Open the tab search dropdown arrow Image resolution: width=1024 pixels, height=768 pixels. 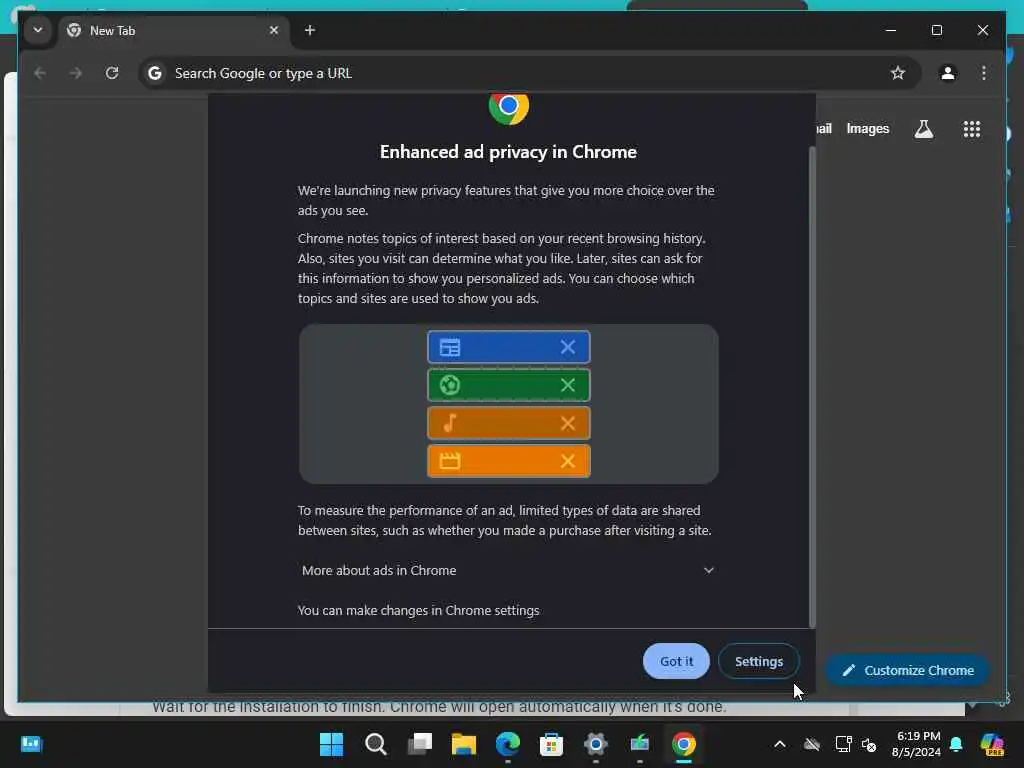point(38,30)
